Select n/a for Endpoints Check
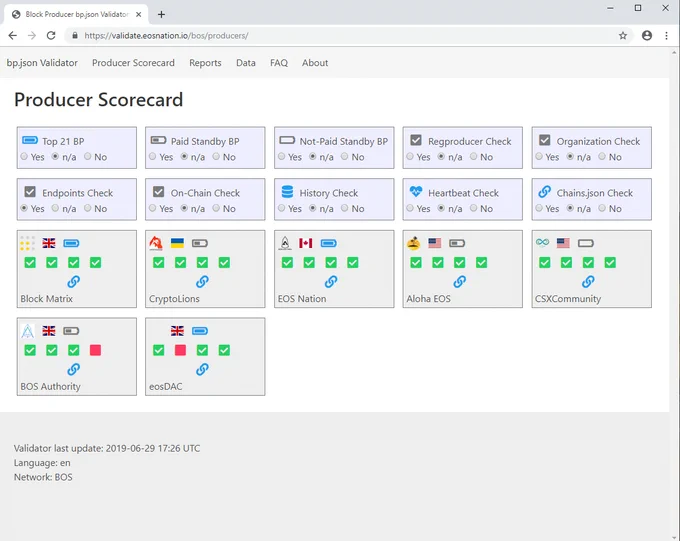 coord(55,208)
